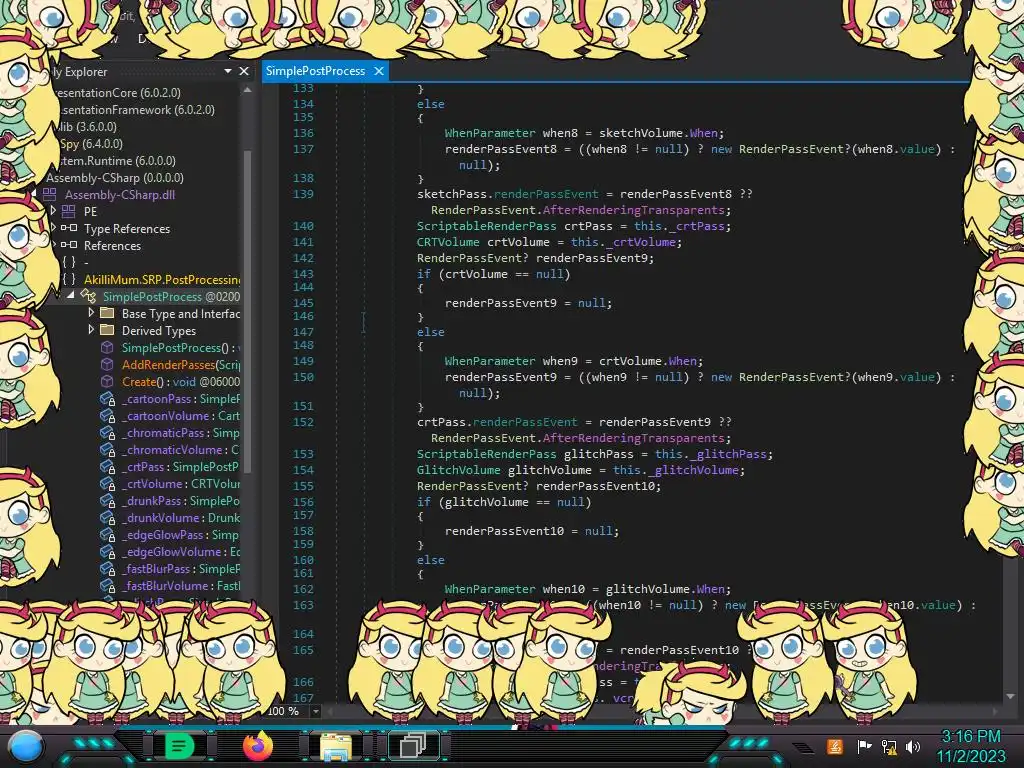The height and width of the screenshot is (768, 1024).
Task: Click the taskbar clock showing 3:16 PM
Action: (x=971, y=737)
